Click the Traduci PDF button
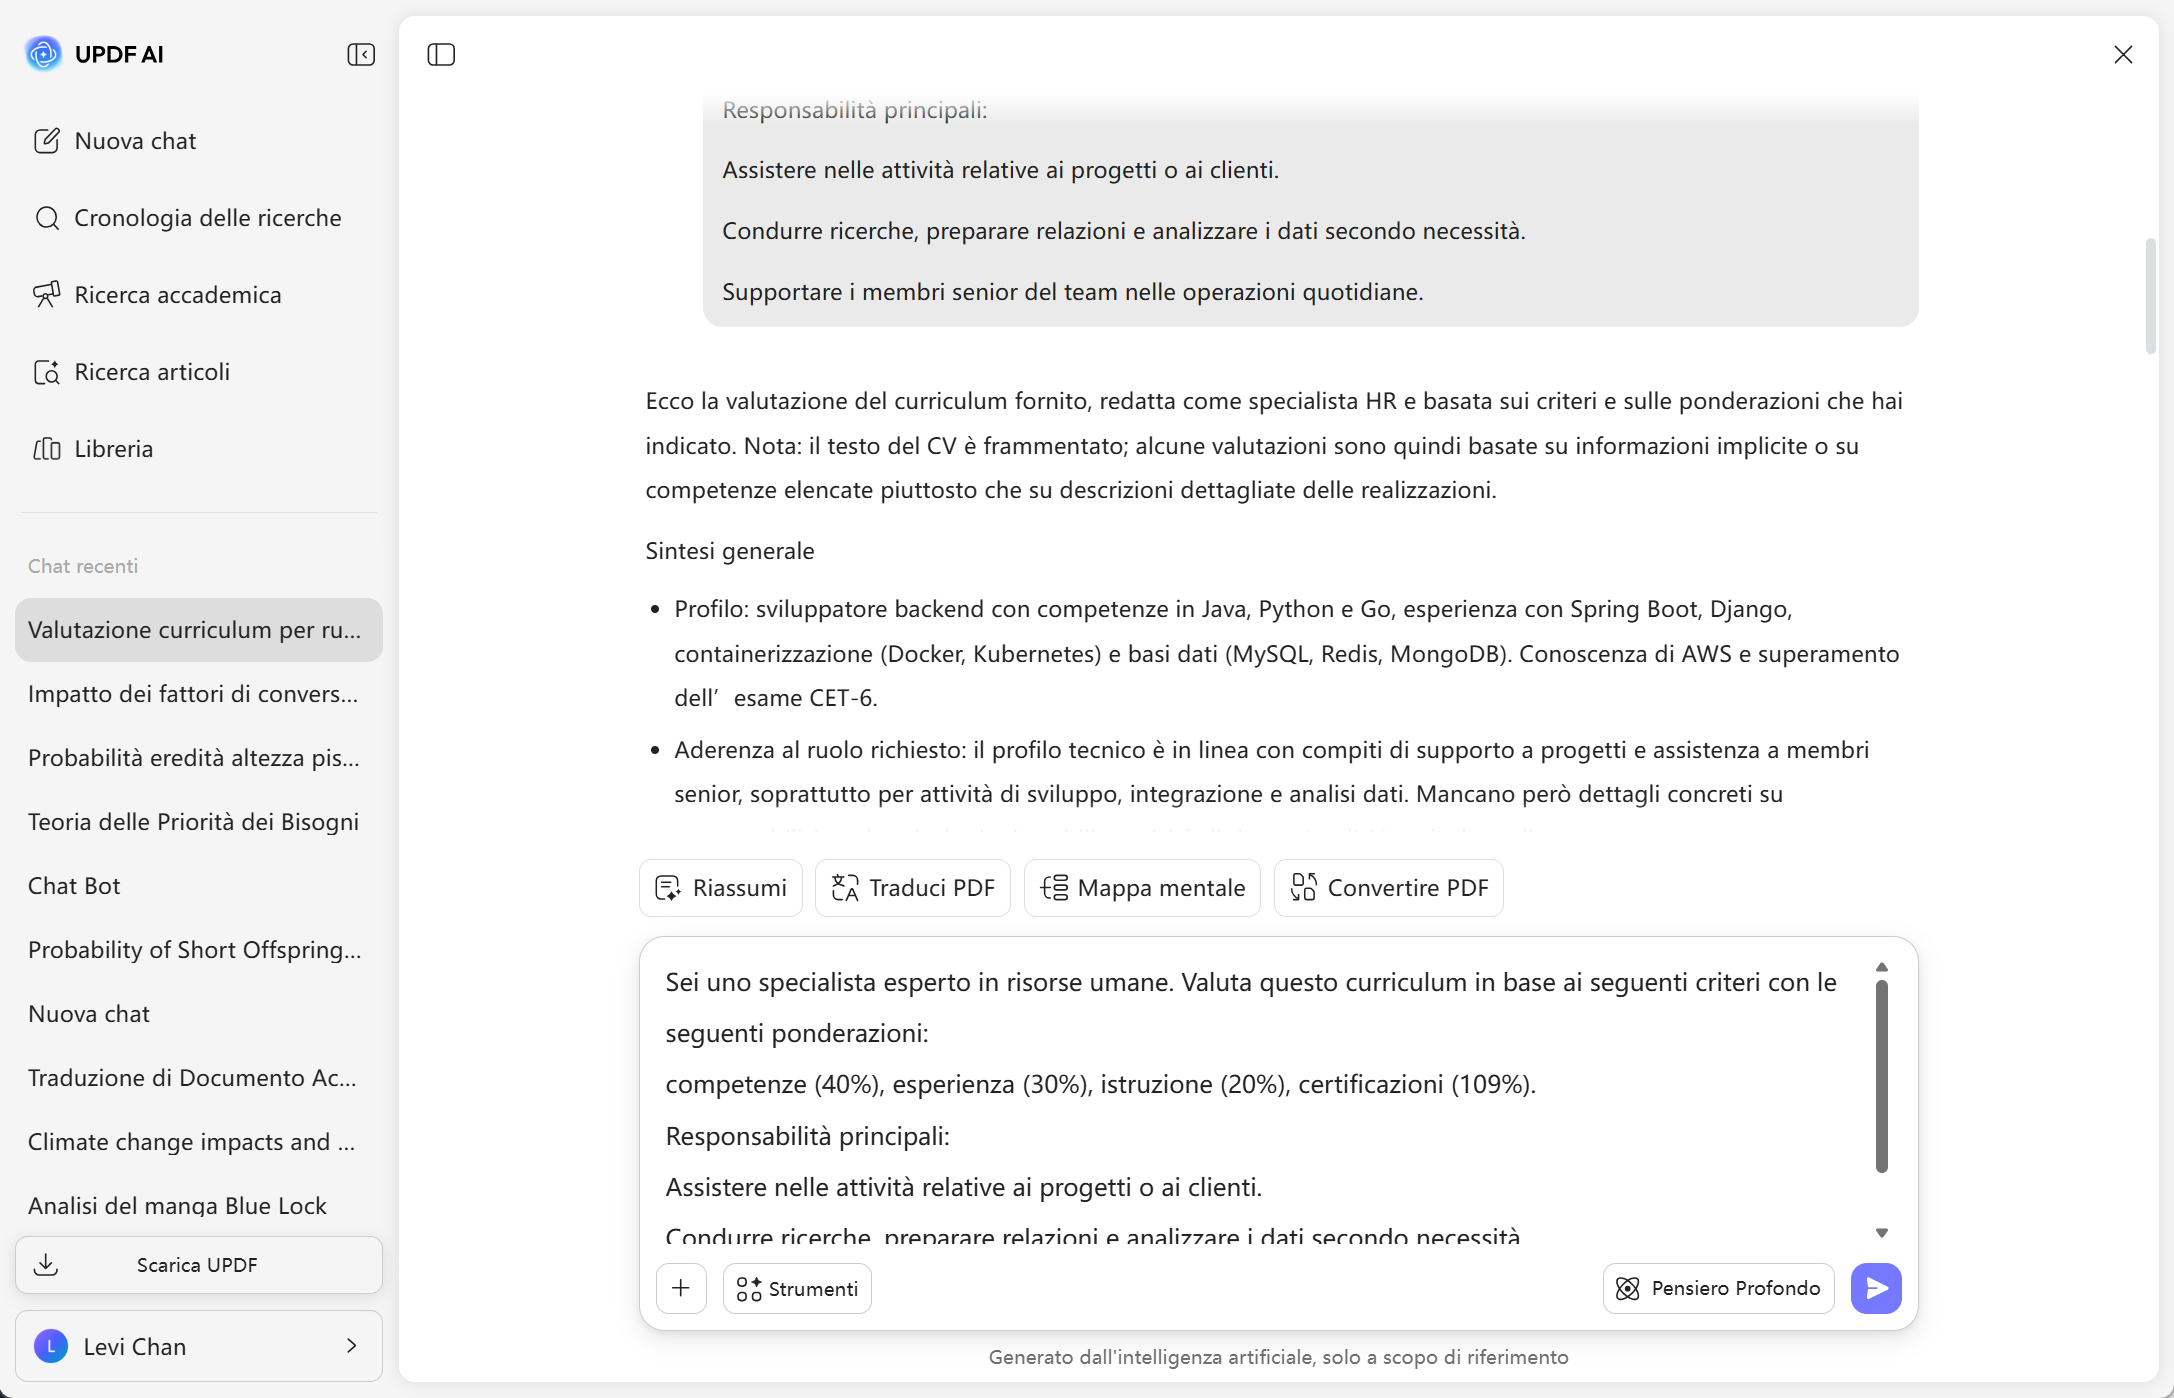 (912, 888)
